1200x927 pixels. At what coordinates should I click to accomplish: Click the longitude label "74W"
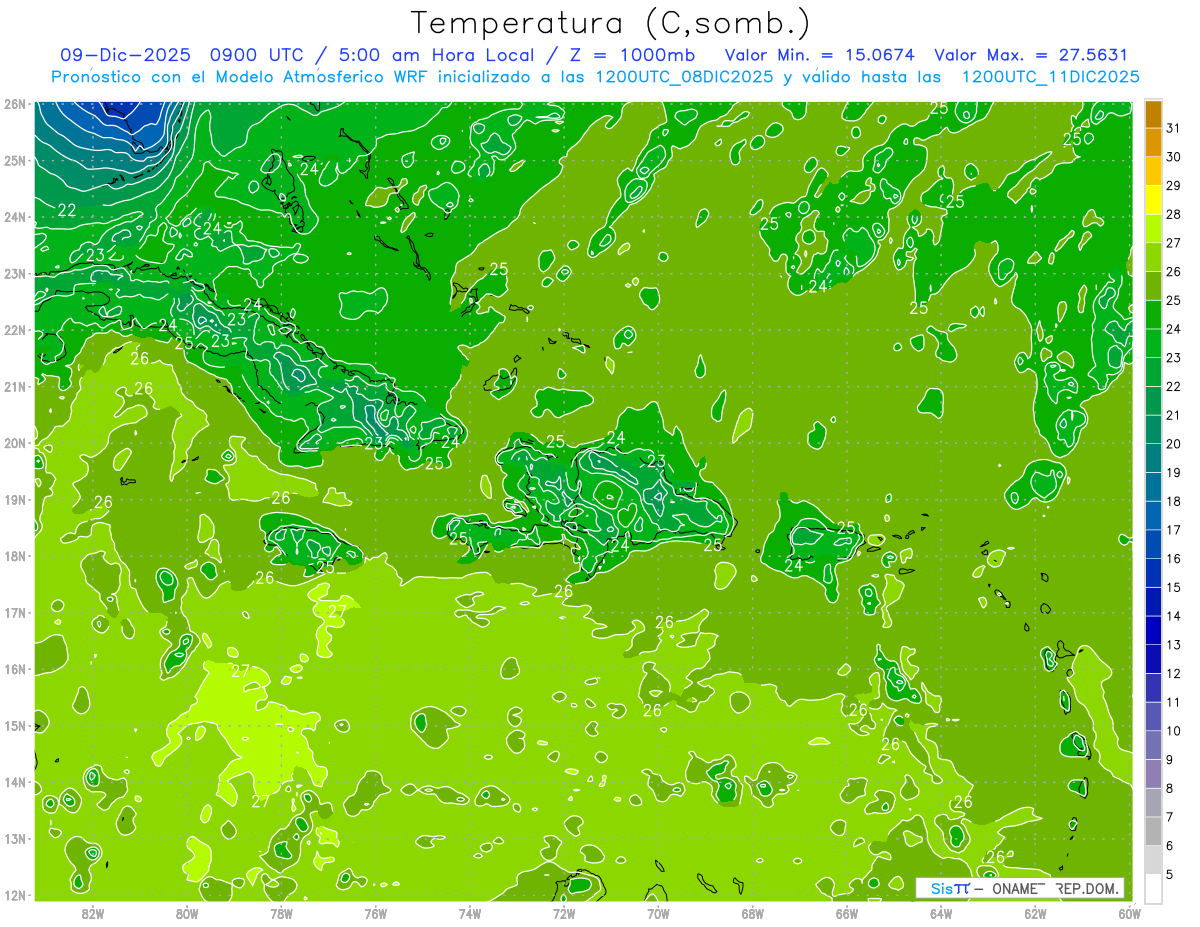click(469, 912)
